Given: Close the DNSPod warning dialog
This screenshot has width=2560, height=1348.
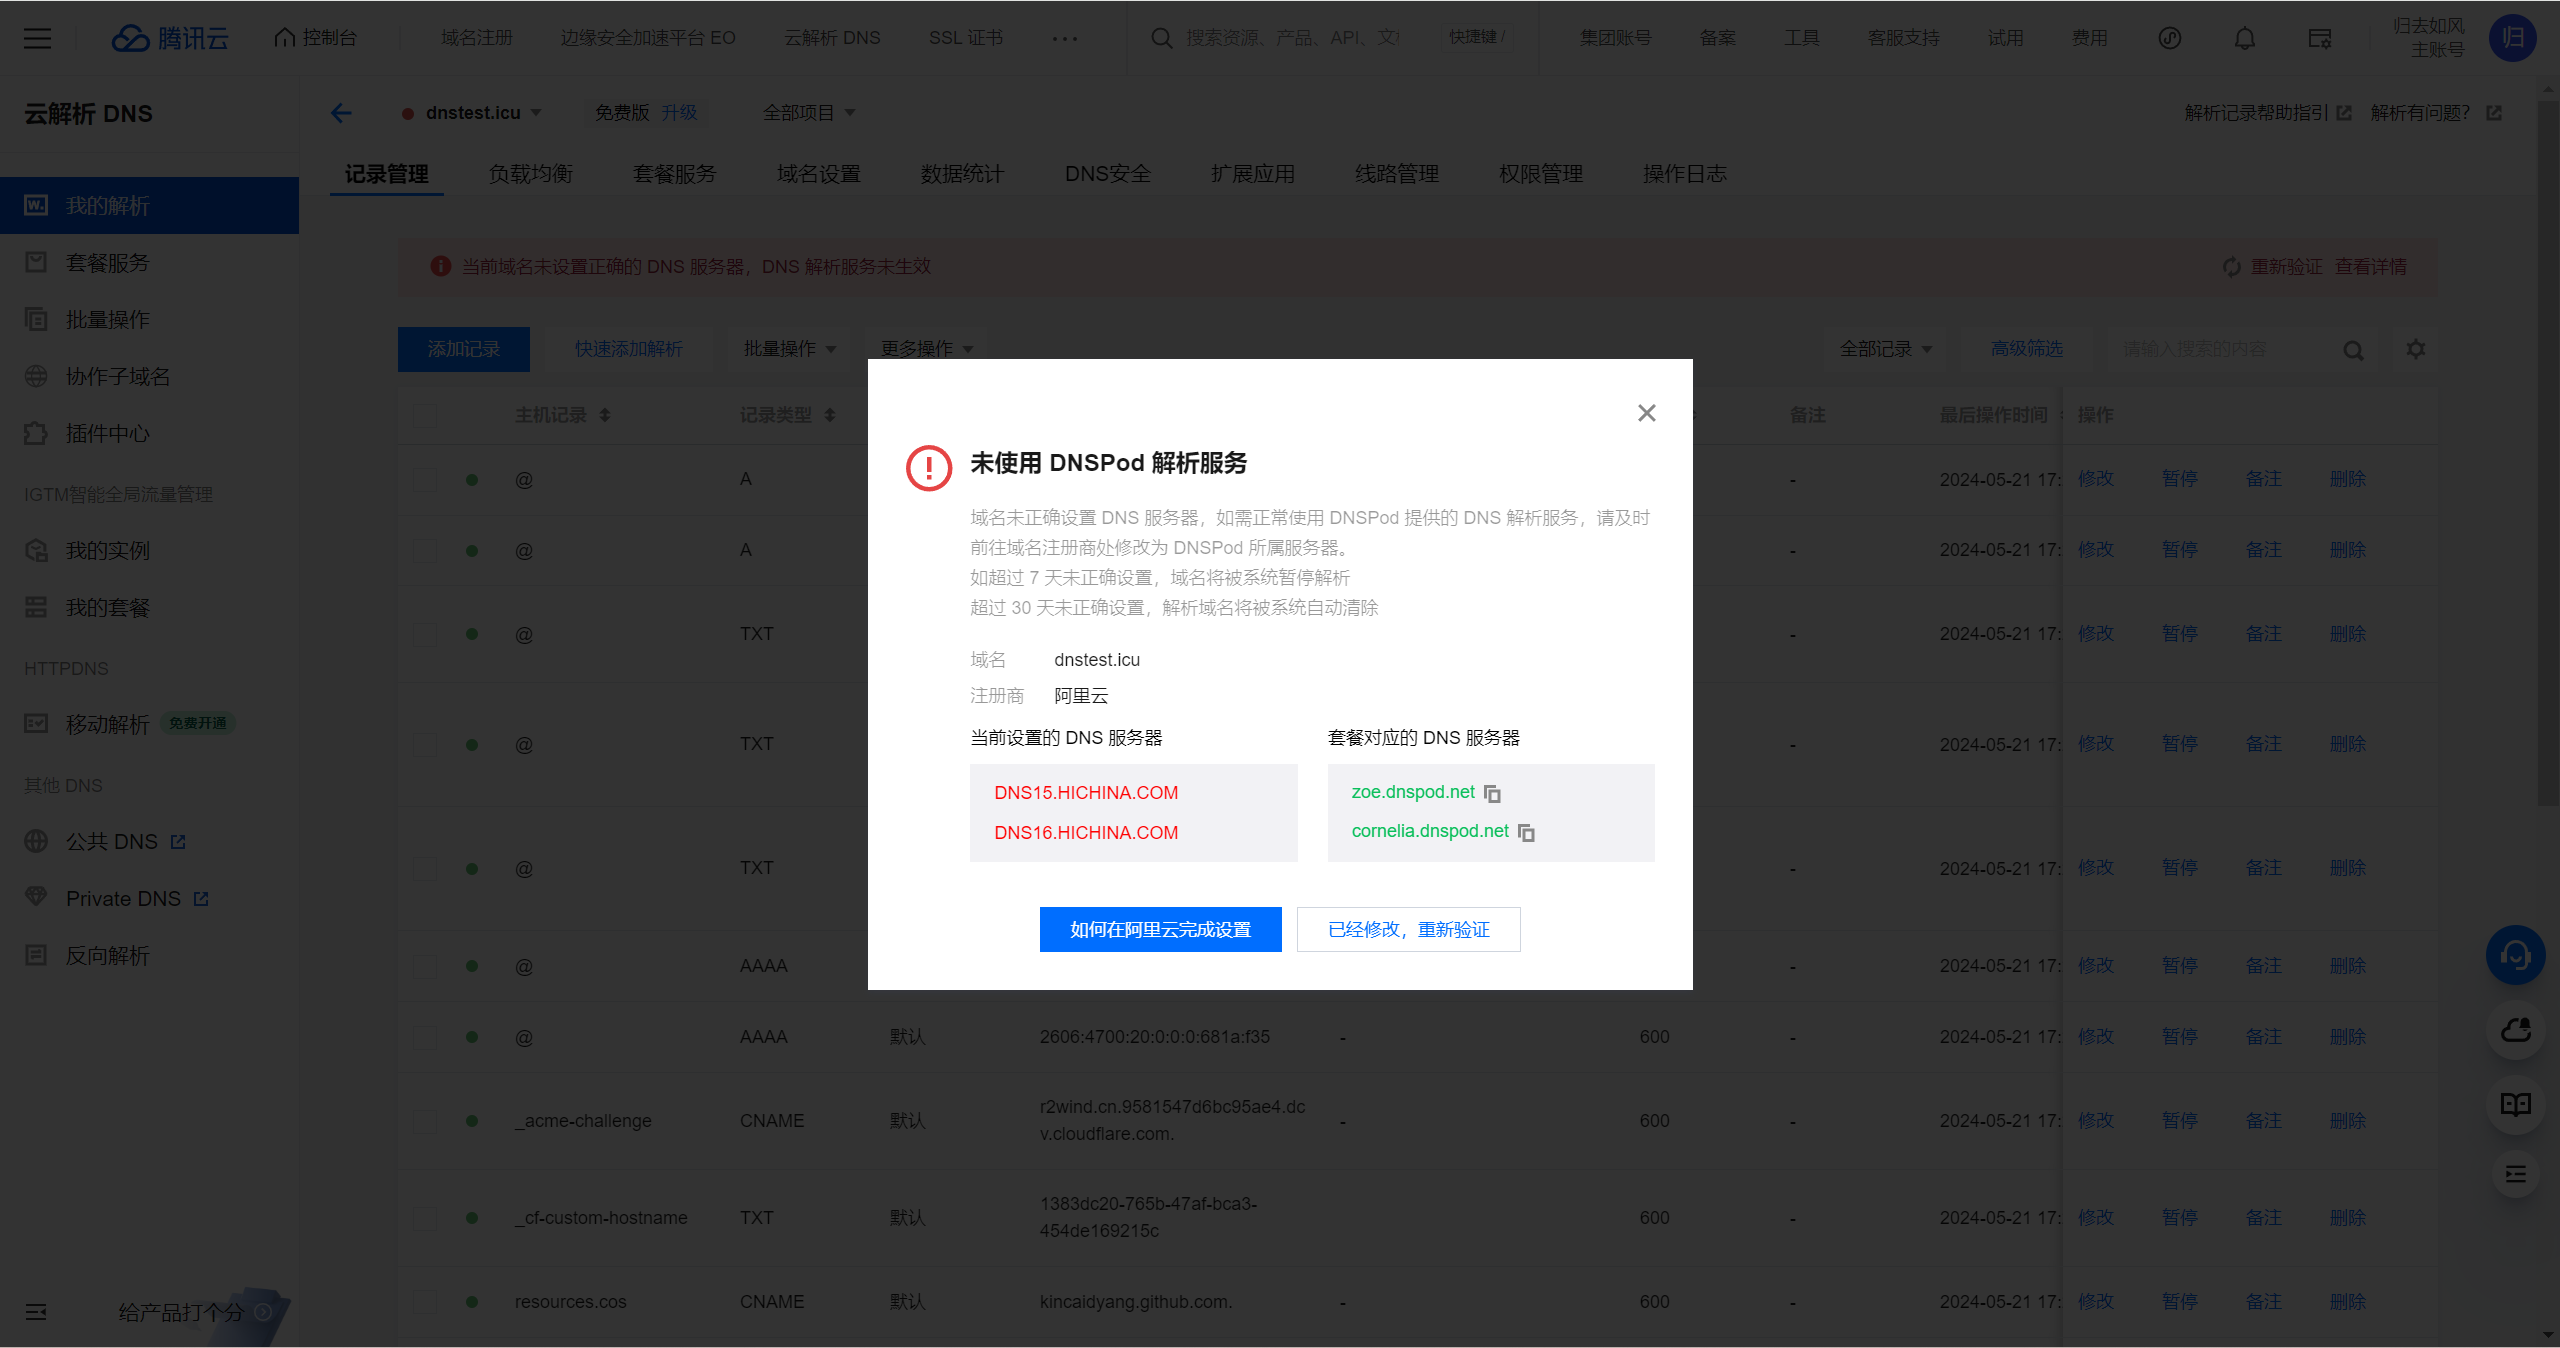Looking at the screenshot, I should [1647, 413].
